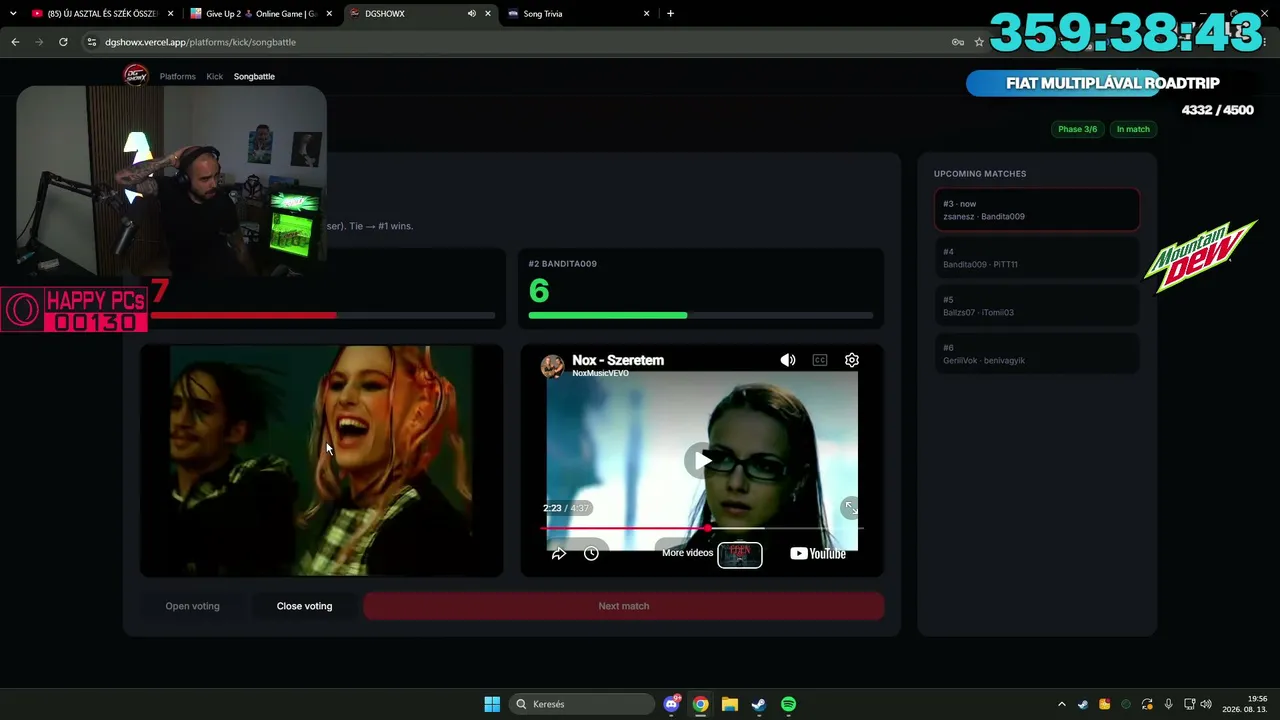1280x720 pixels.
Task: Click the microphone tray icon
Action: point(1168,704)
